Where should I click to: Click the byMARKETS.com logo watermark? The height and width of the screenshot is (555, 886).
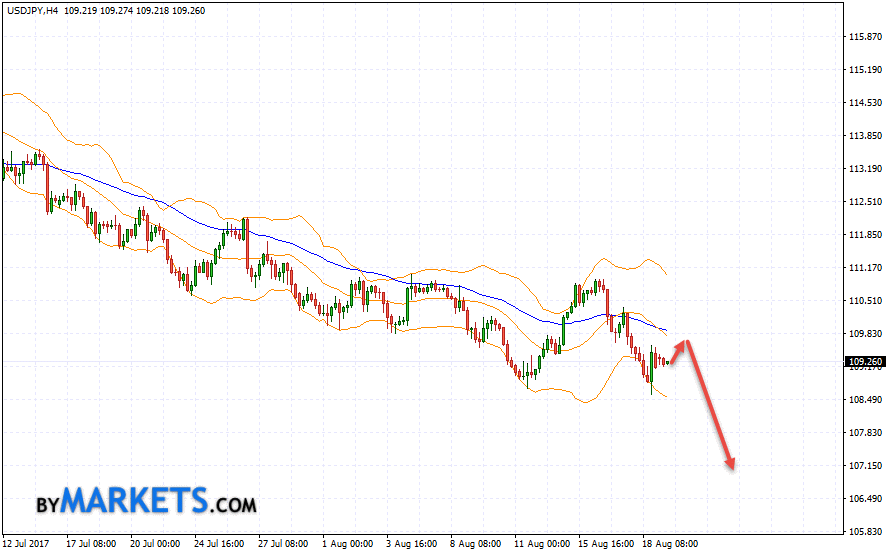tap(148, 499)
